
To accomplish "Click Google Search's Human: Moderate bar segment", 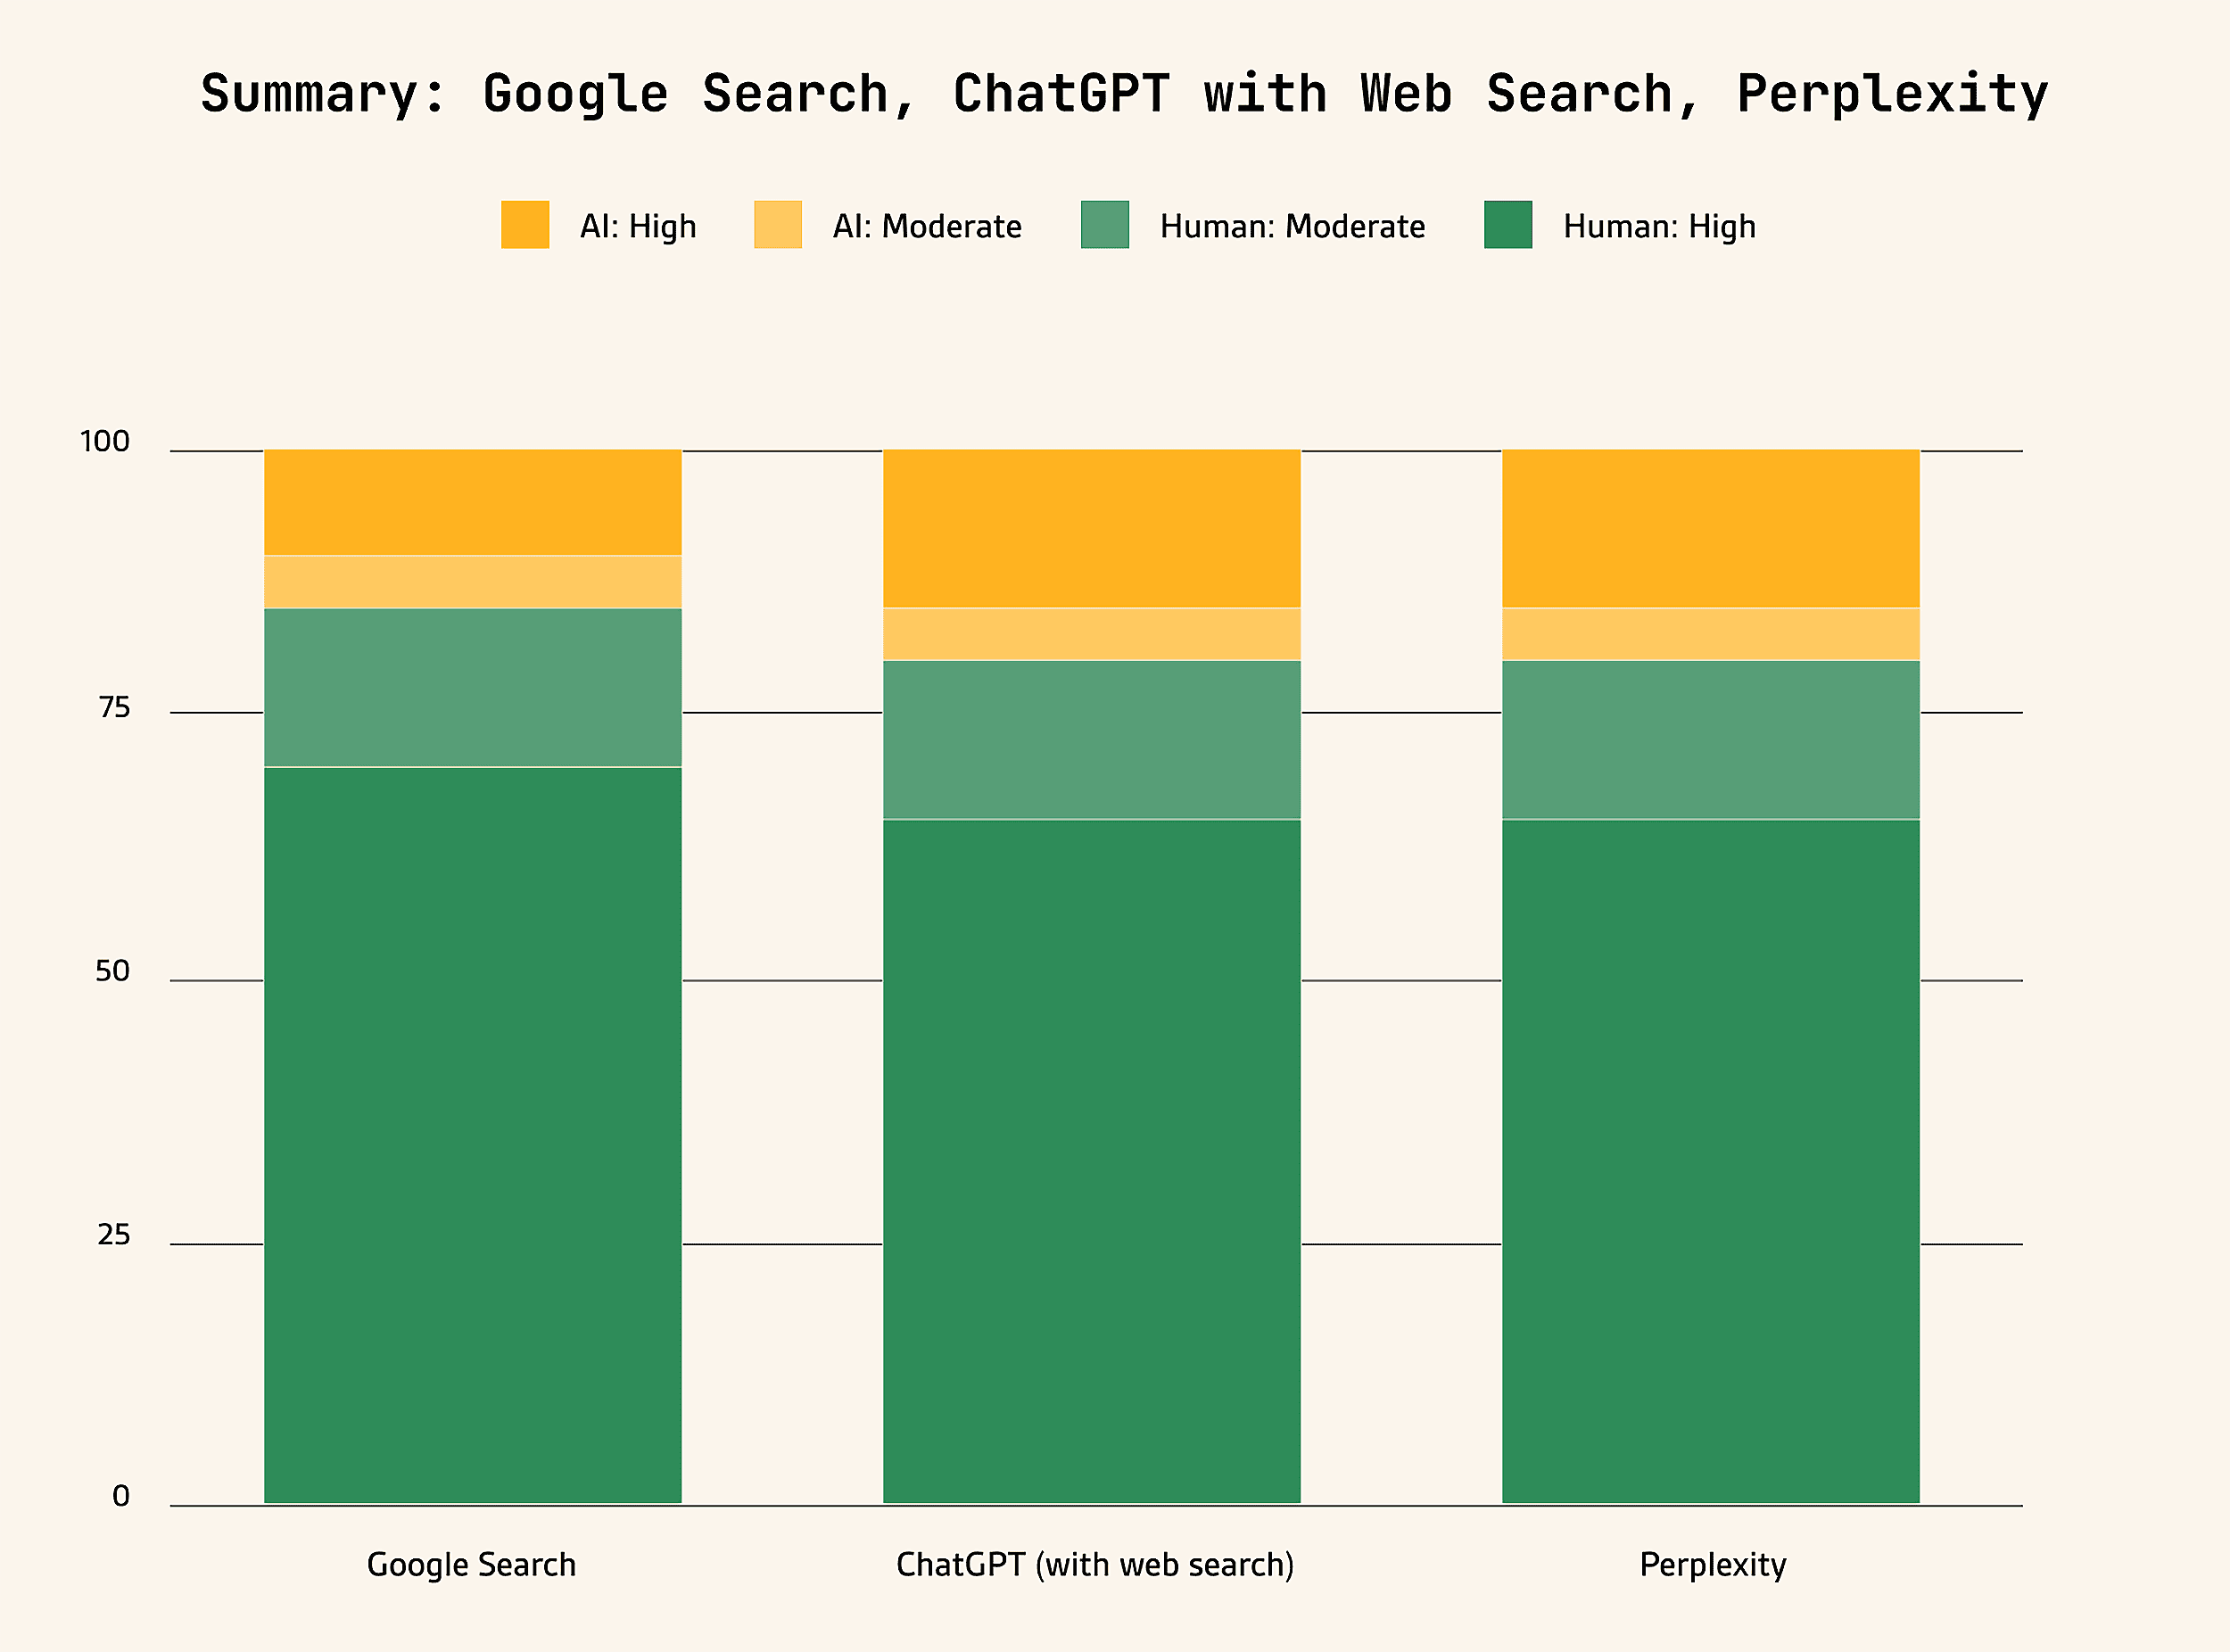I will click(x=473, y=688).
